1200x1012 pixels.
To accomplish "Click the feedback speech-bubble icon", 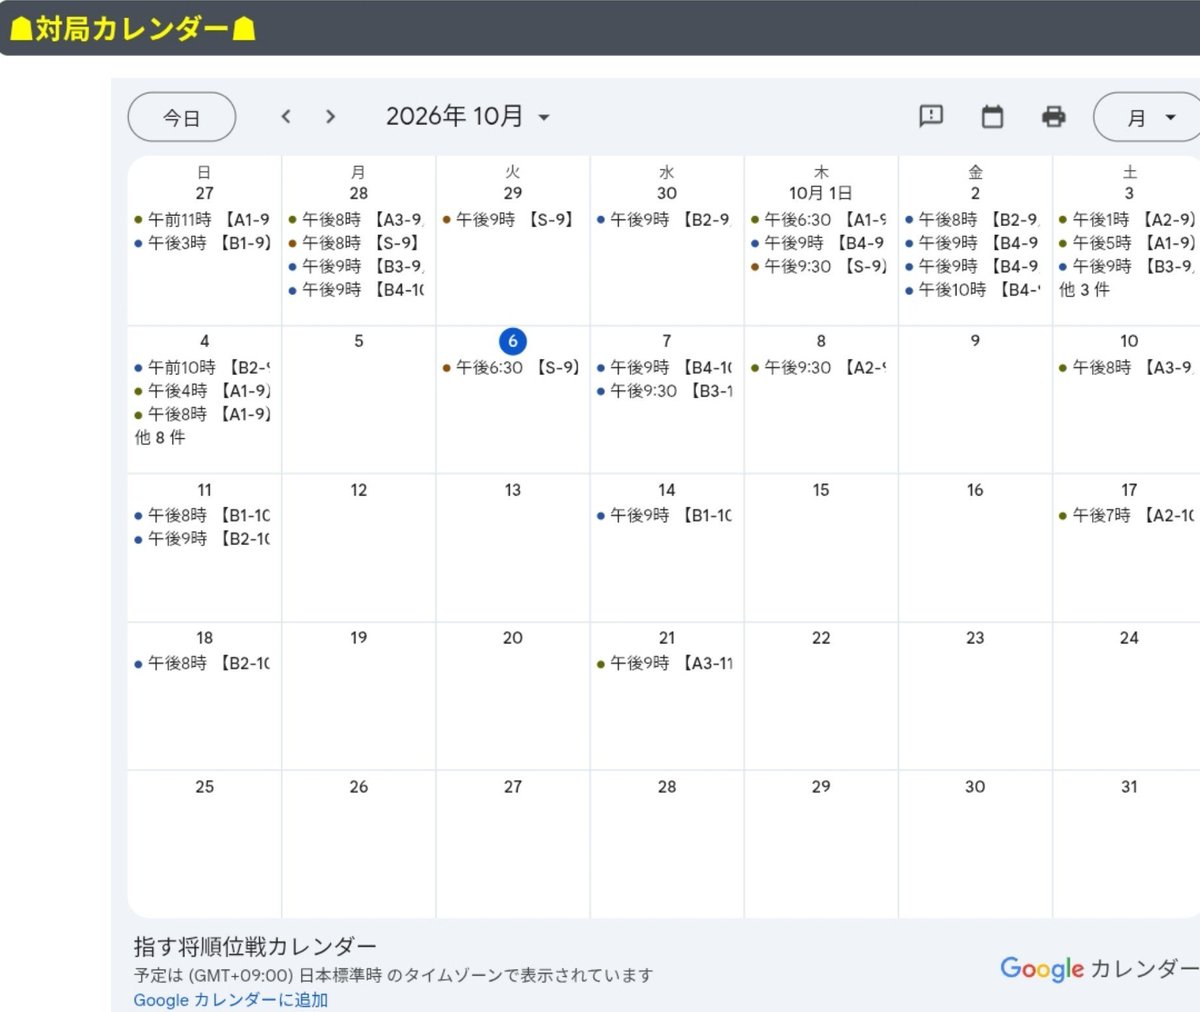I will click(931, 117).
